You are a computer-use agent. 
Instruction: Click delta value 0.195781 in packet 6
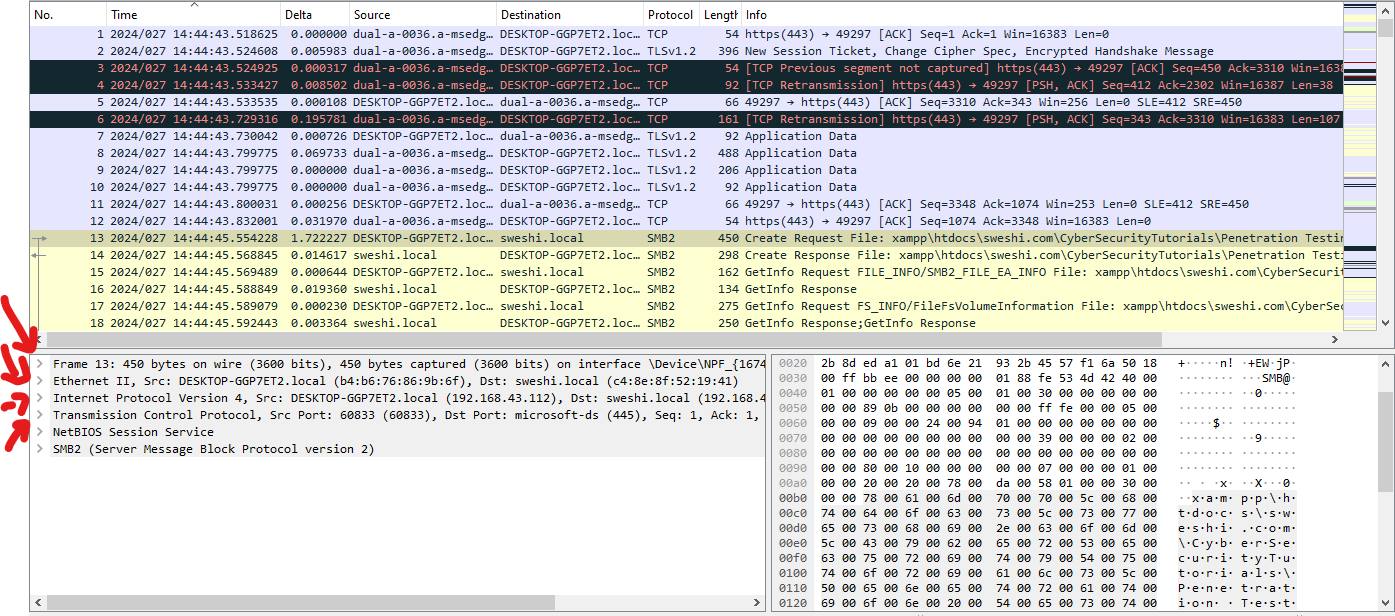[x=319, y=119]
